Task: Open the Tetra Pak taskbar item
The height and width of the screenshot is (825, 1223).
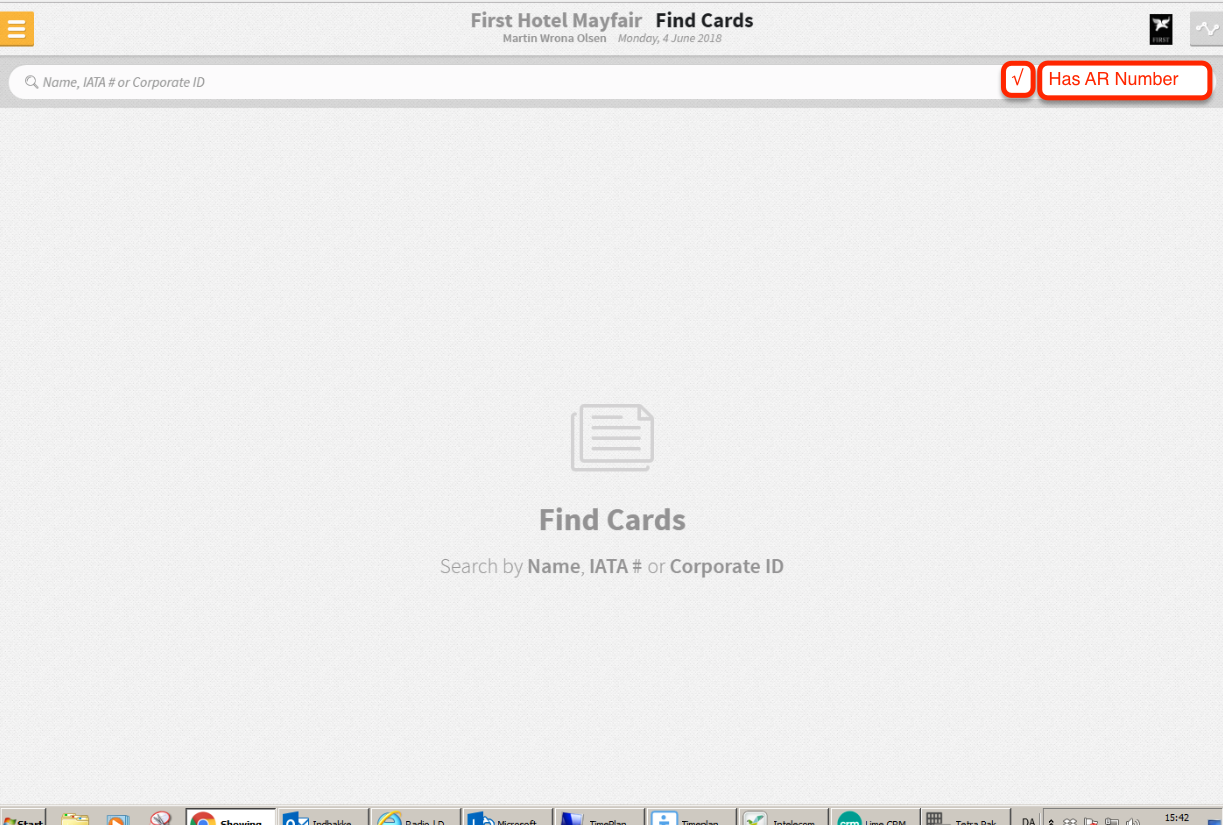Action: (x=966, y=817)
